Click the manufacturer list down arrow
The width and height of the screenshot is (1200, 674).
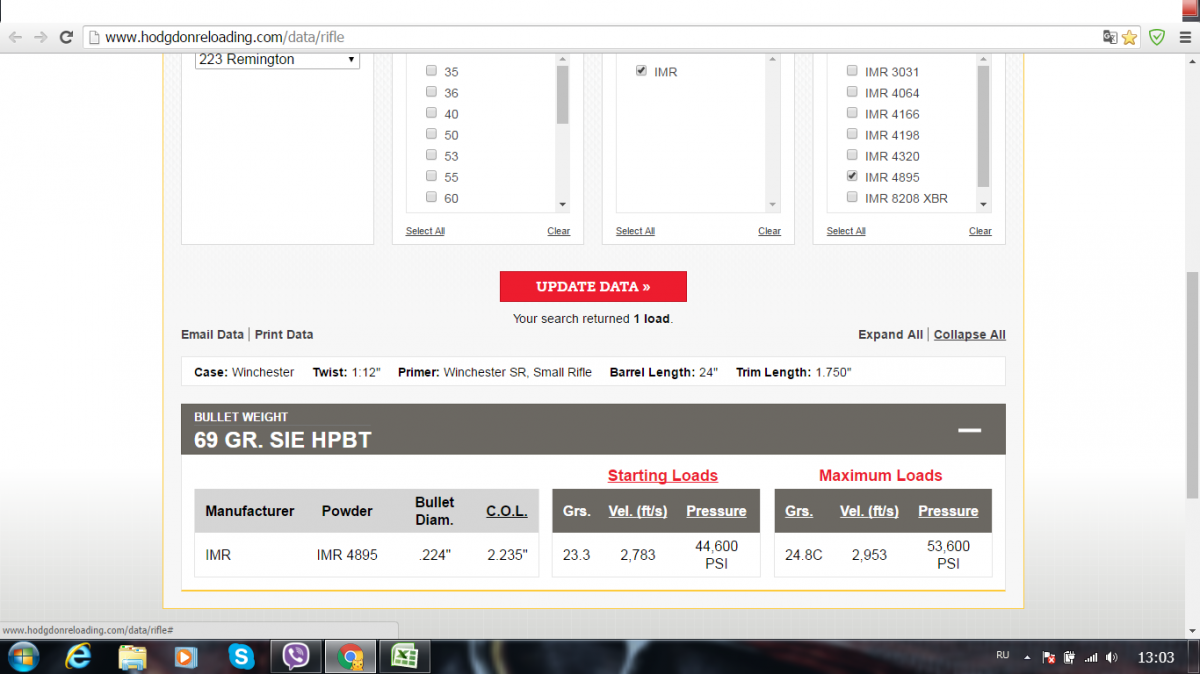(x=772, y=204)
